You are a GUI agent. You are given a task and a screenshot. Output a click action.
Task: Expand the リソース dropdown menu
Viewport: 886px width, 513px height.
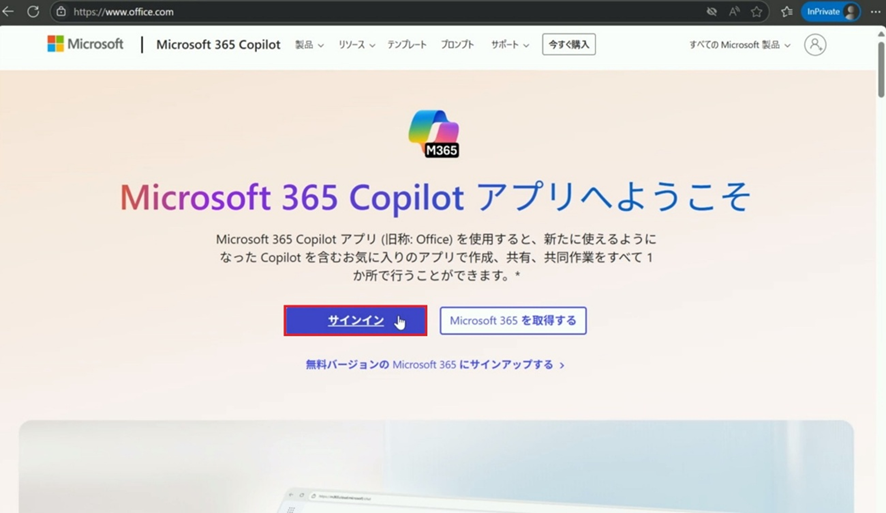point(356,45)
